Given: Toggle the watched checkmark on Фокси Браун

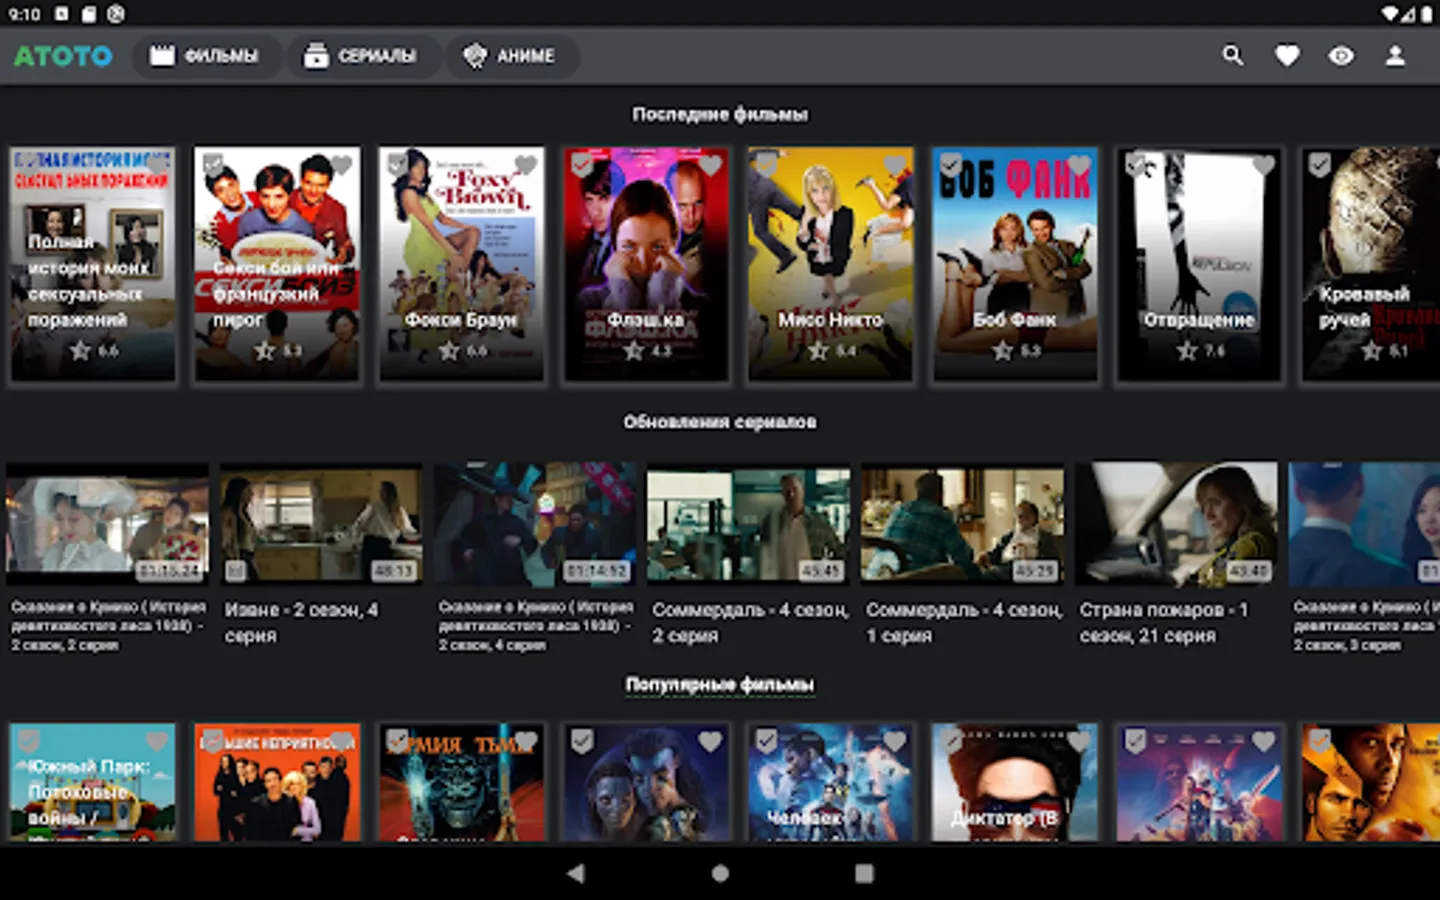Looking at the screenshot, I should click(397, 165).
